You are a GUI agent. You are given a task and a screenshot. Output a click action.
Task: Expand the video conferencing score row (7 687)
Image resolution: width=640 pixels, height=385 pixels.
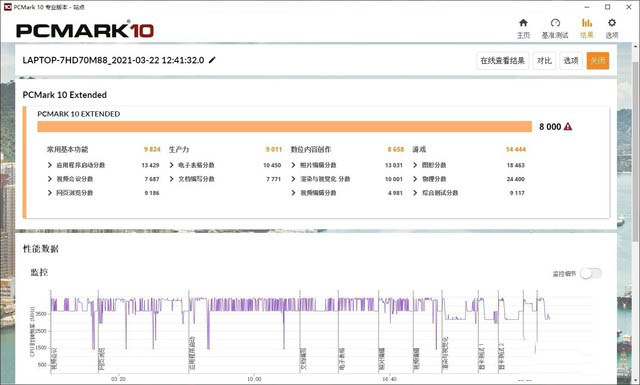pyautogui.click(x=103, y=179)
